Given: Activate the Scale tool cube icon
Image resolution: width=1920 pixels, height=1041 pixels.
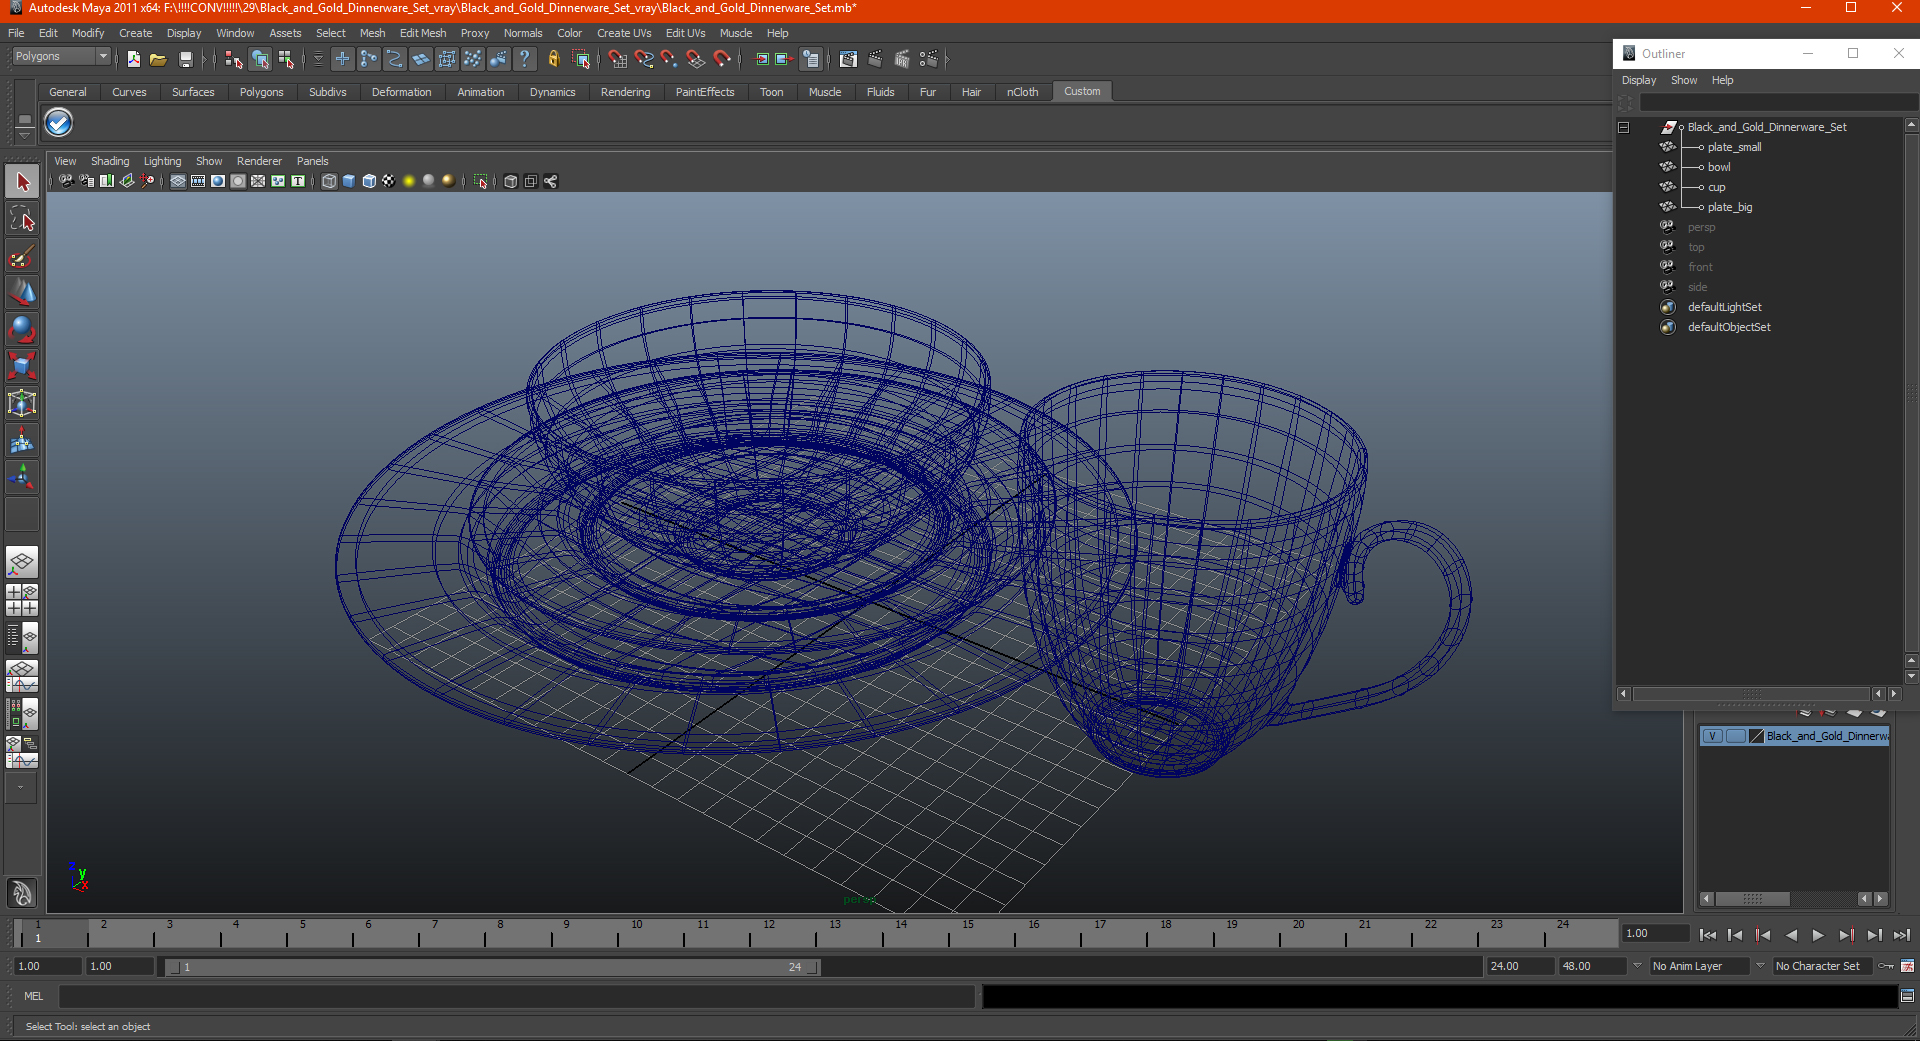Looking at the screenshot, I should [22, 366].
